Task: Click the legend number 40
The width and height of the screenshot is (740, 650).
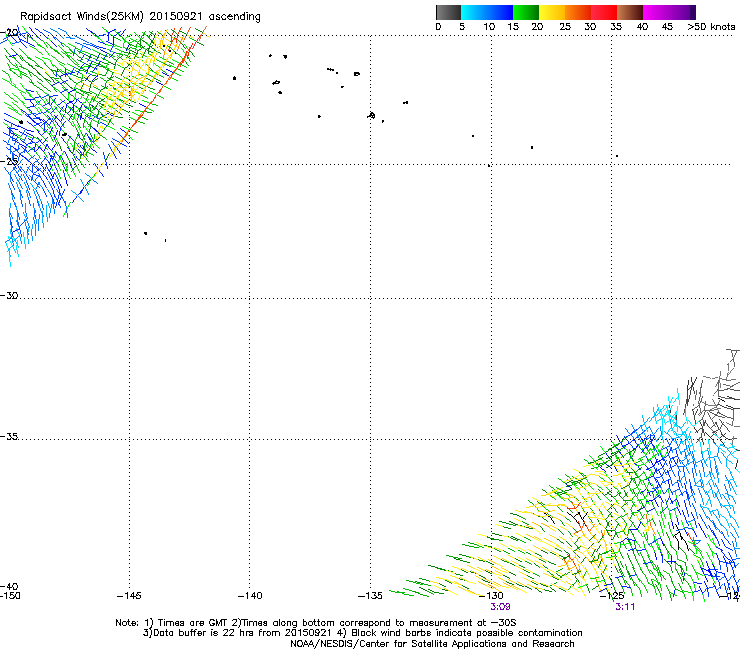Action: (x=642, y=27)
